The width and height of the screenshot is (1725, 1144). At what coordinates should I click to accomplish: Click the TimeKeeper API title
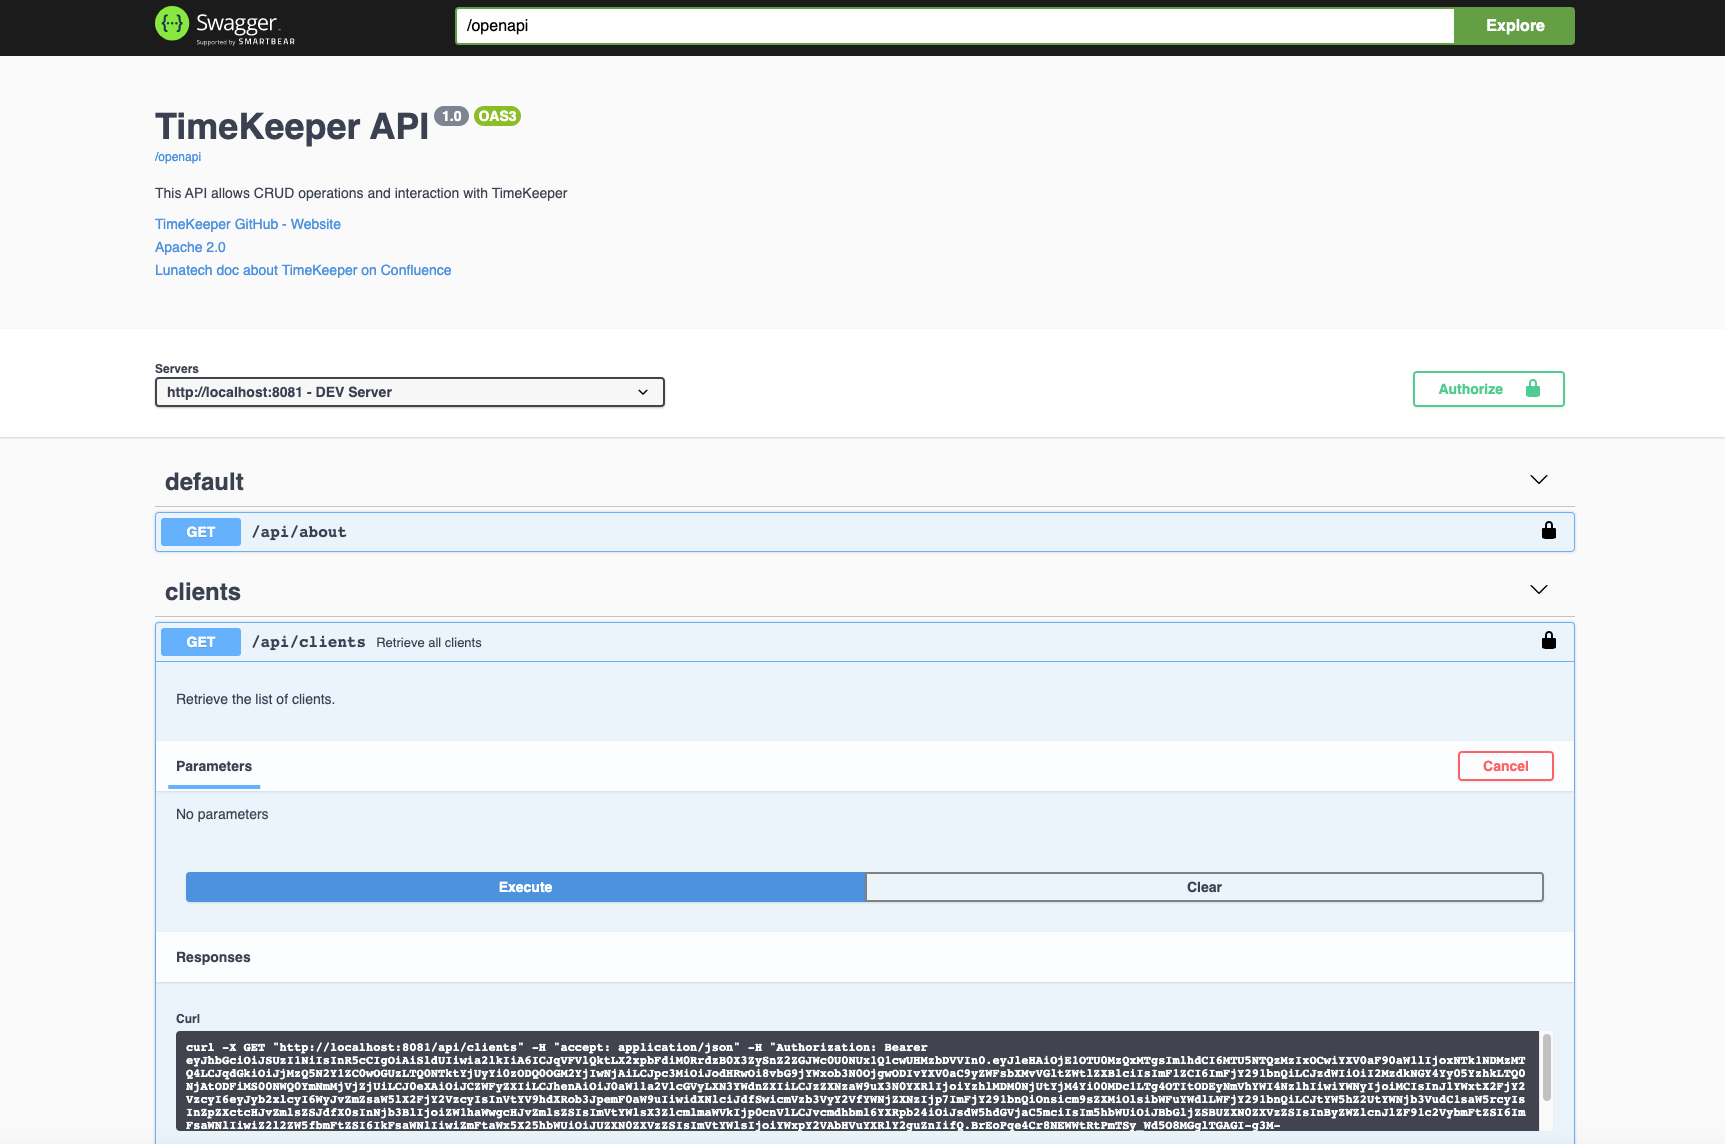pyautogui.click(x=292, y=127)
